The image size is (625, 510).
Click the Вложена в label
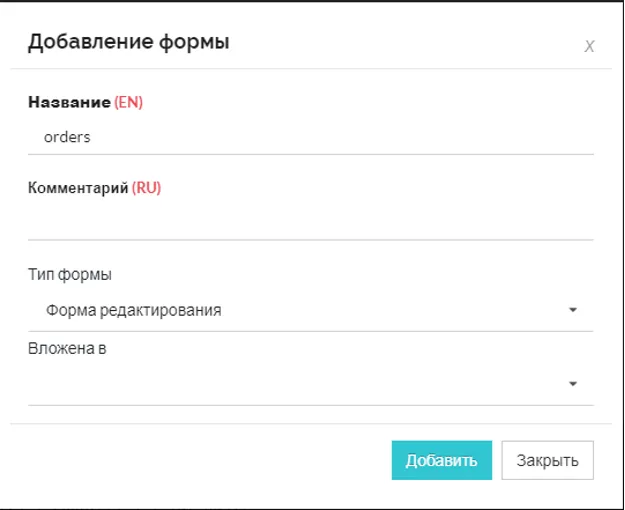67,349
